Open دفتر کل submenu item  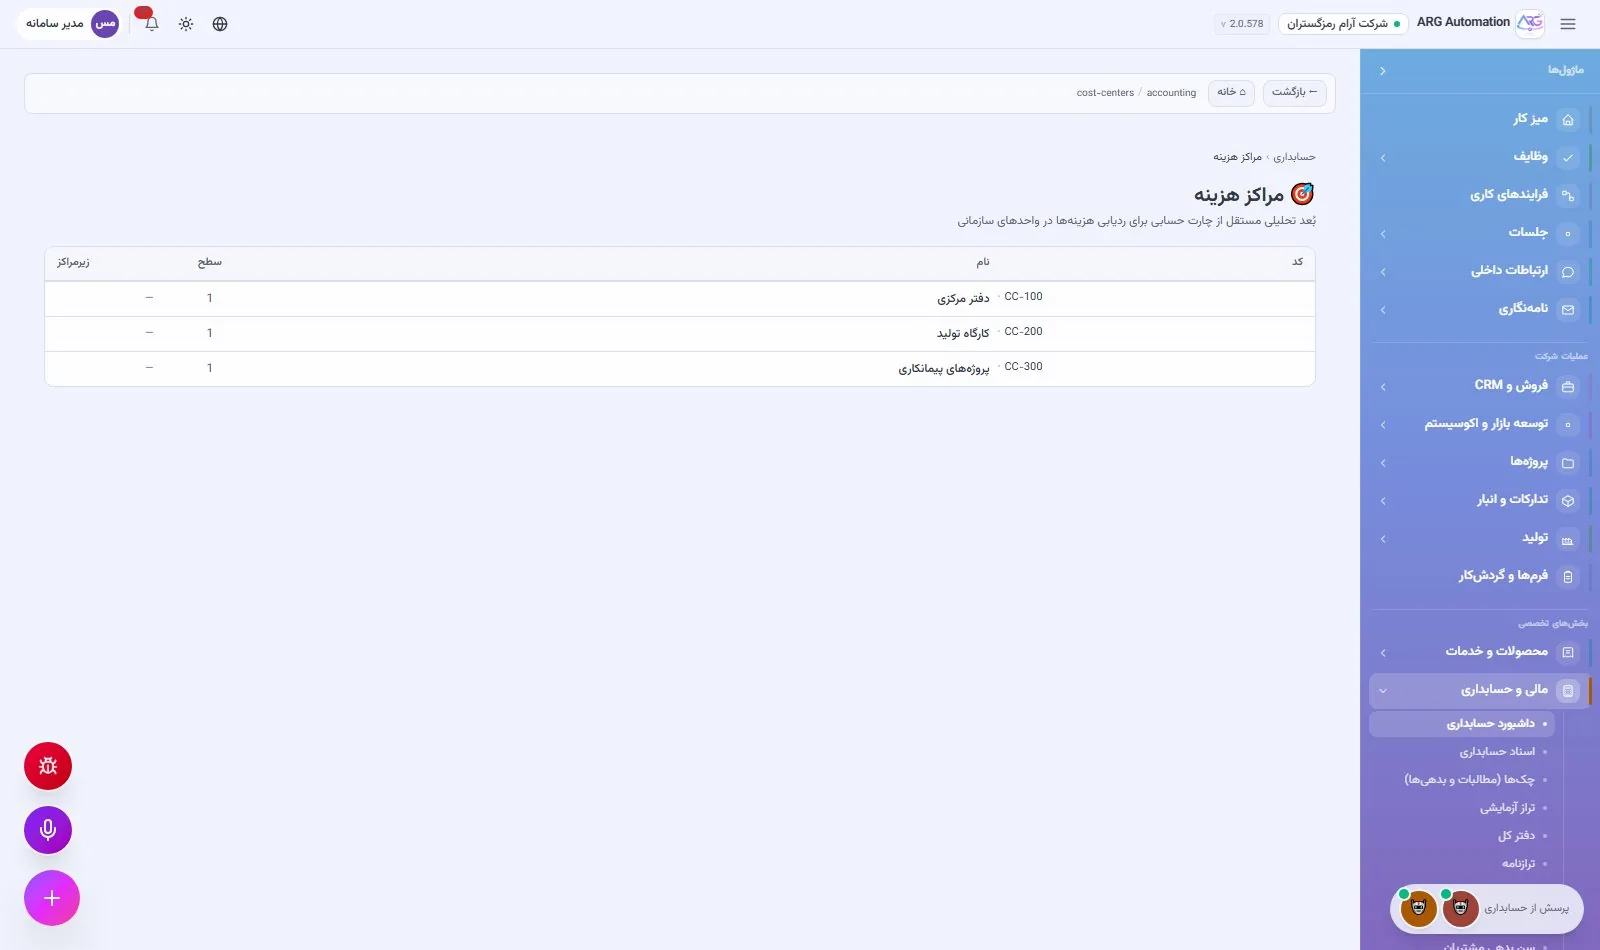(x=1462, y=836)
